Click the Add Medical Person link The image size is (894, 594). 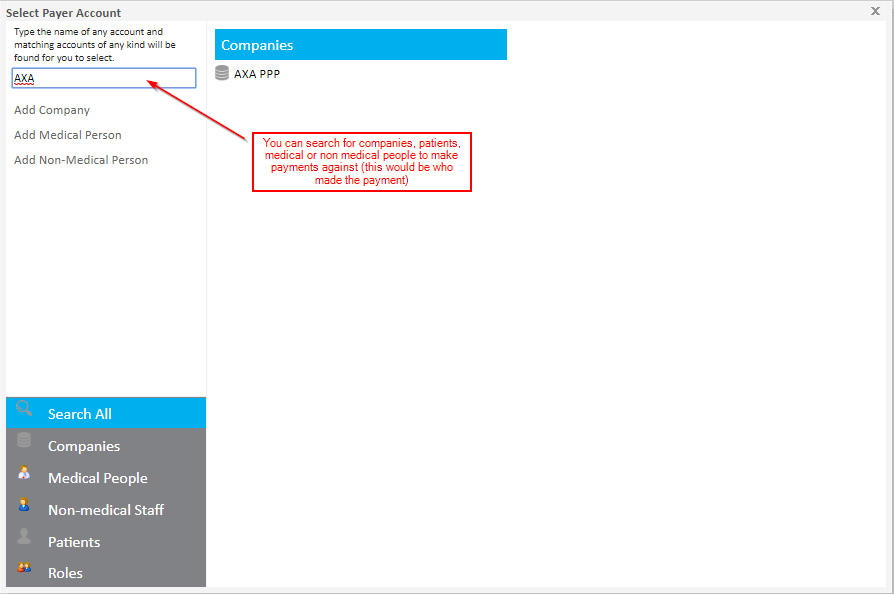point(68,135)
